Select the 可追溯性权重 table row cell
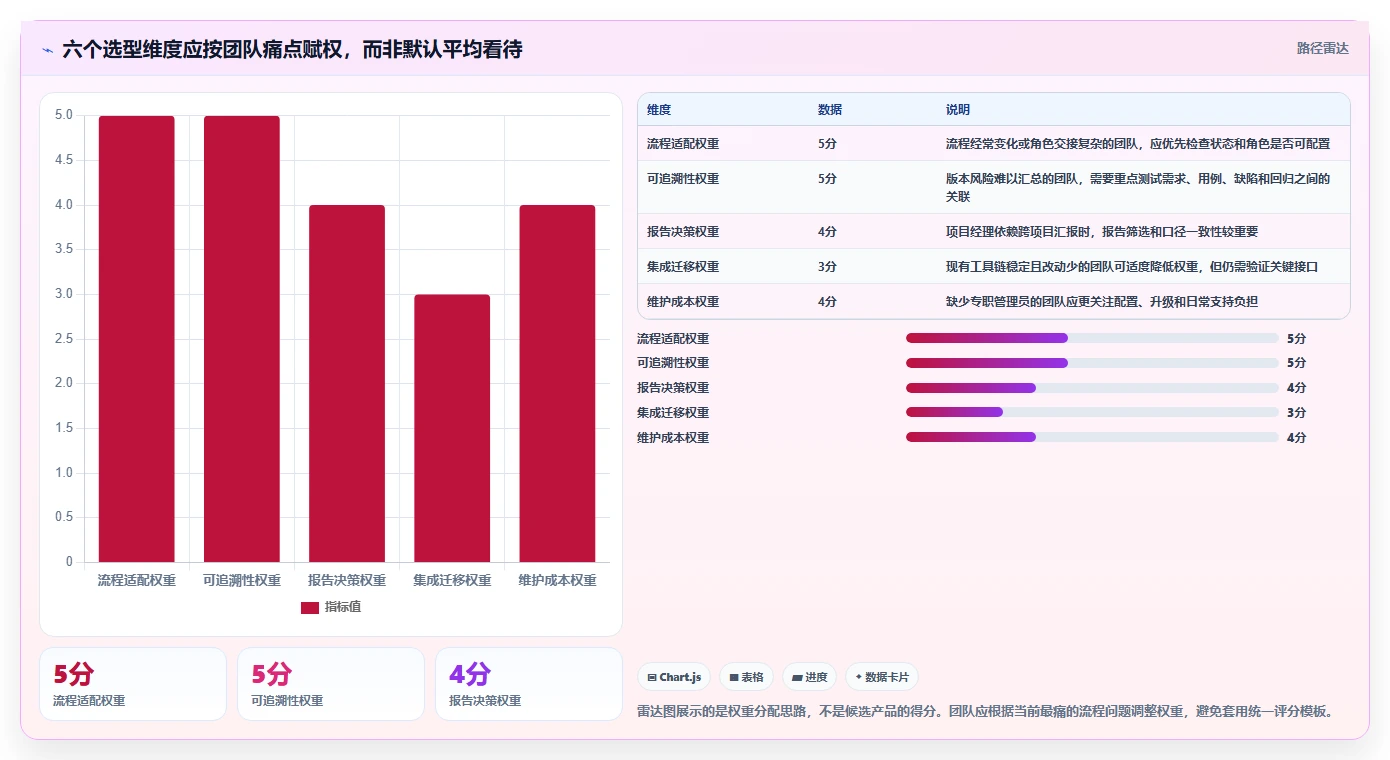This screenshot has width=1390, height=760. pyautogui.click(x=683, y=178)
